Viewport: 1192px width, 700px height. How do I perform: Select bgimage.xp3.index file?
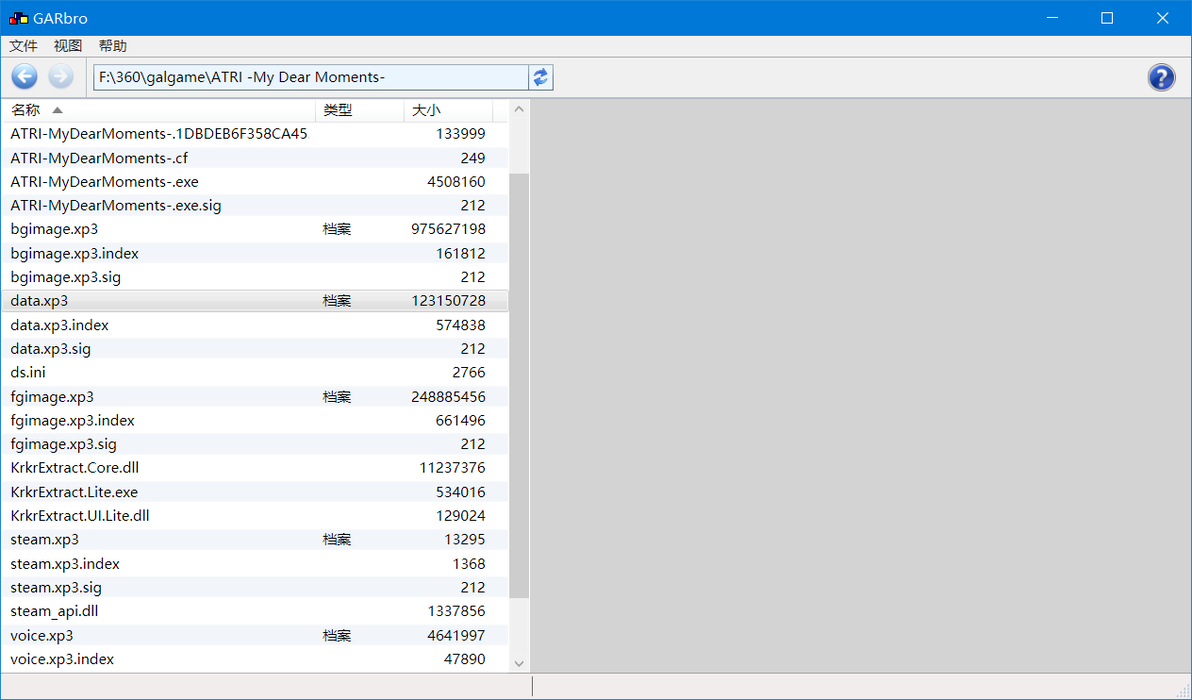click(255, 253)
